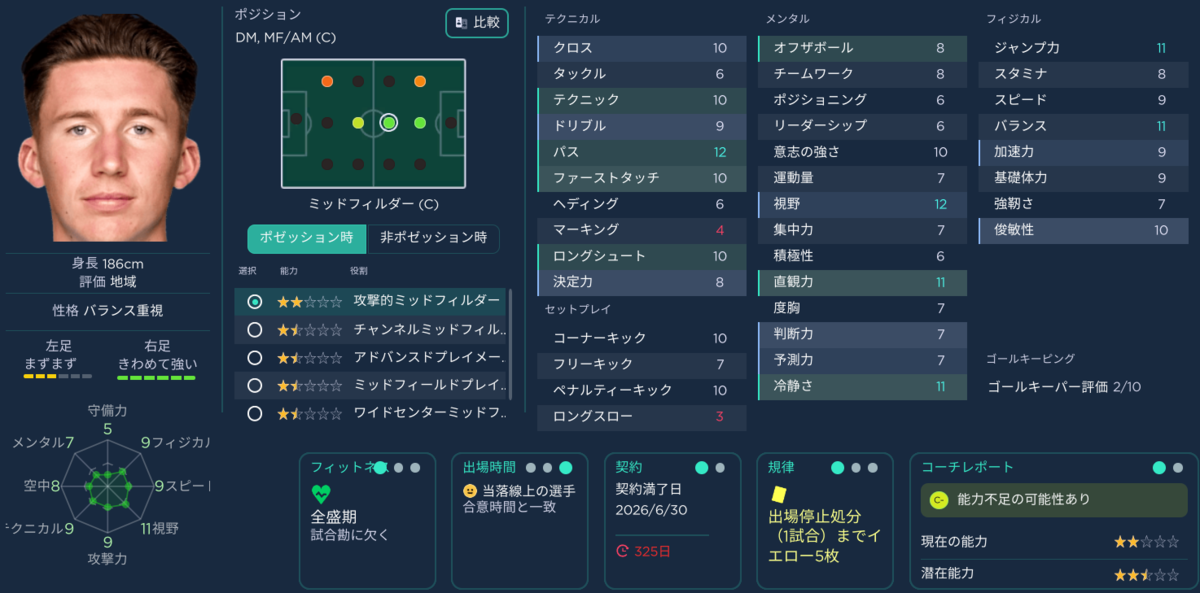Click the C- grade badge in coach report
This screenshot has height=593, width=1200.
[938, 499]
